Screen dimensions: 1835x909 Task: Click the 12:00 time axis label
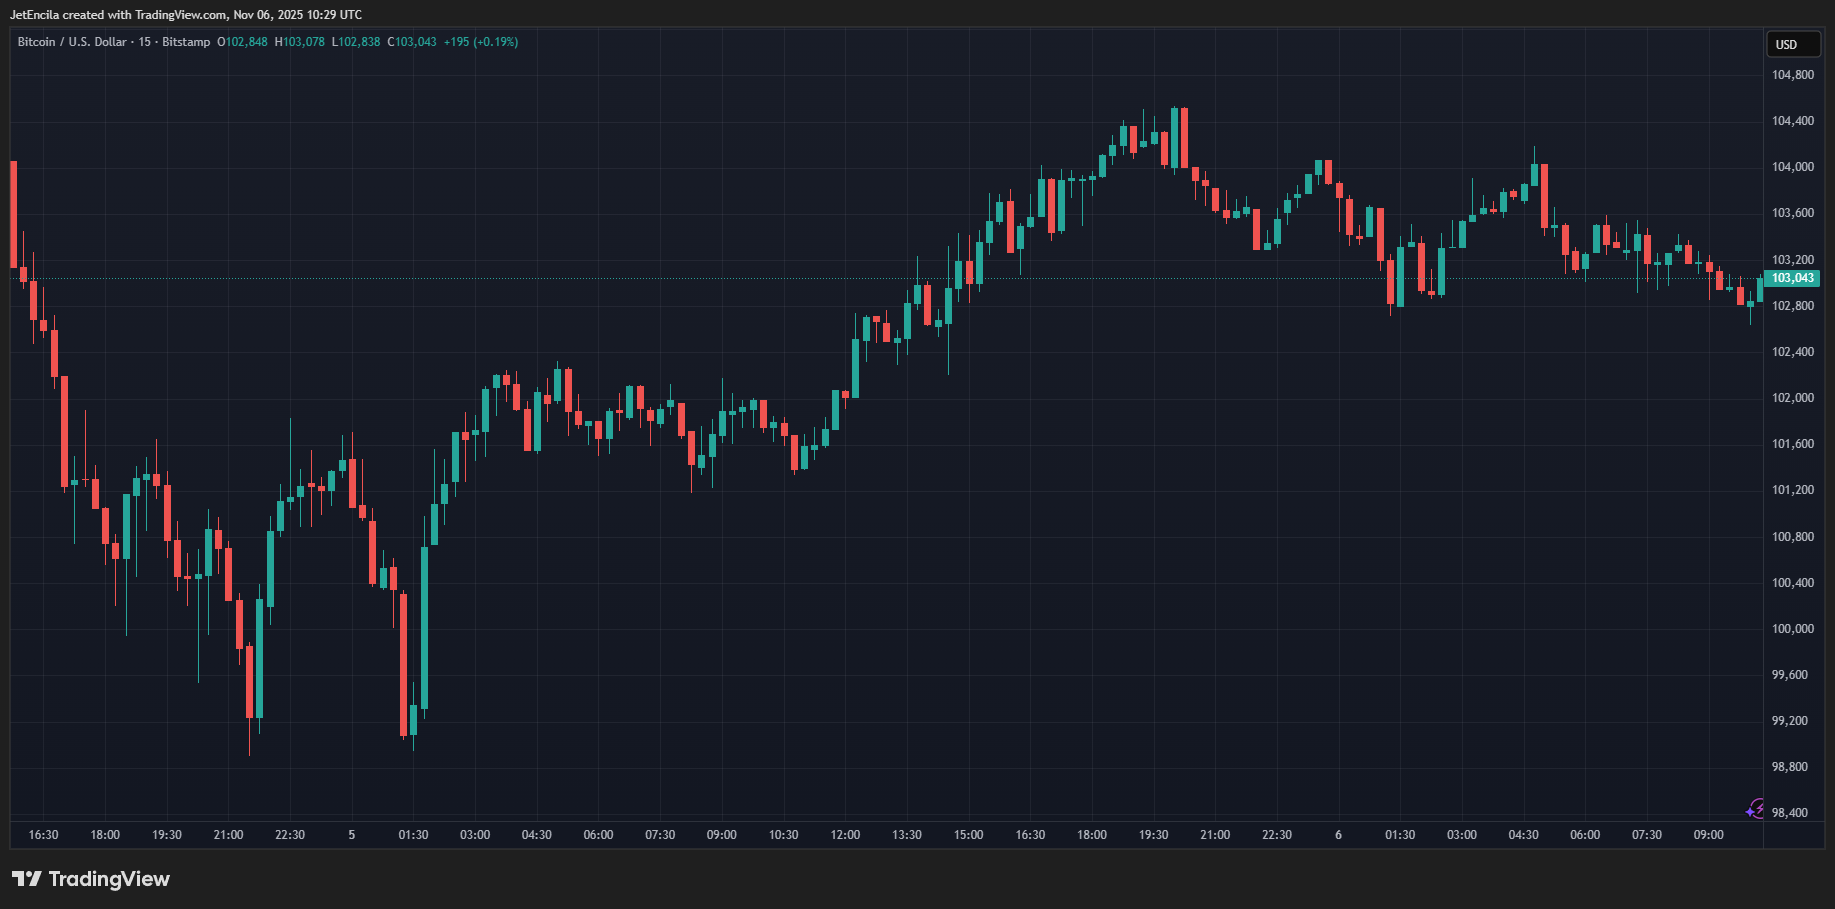click(845, 835)
